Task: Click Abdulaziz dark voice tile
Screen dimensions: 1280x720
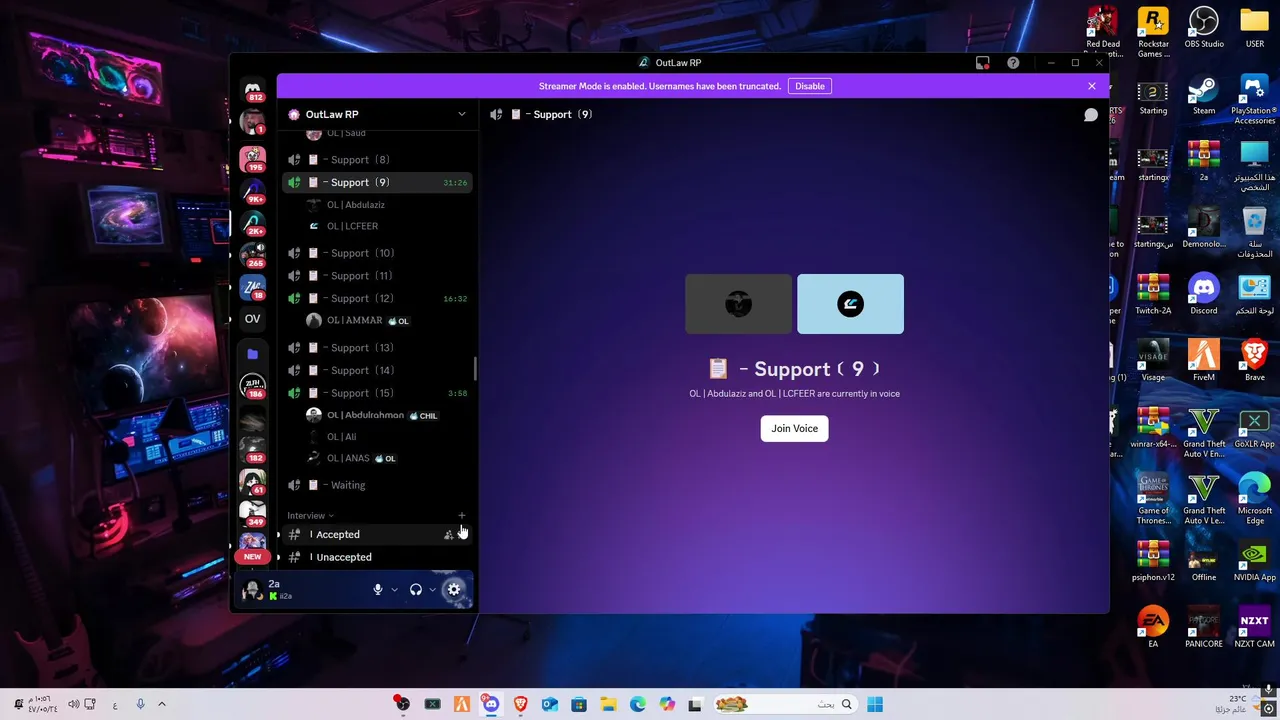Action: pyautogui.click(x=738, y=304)
